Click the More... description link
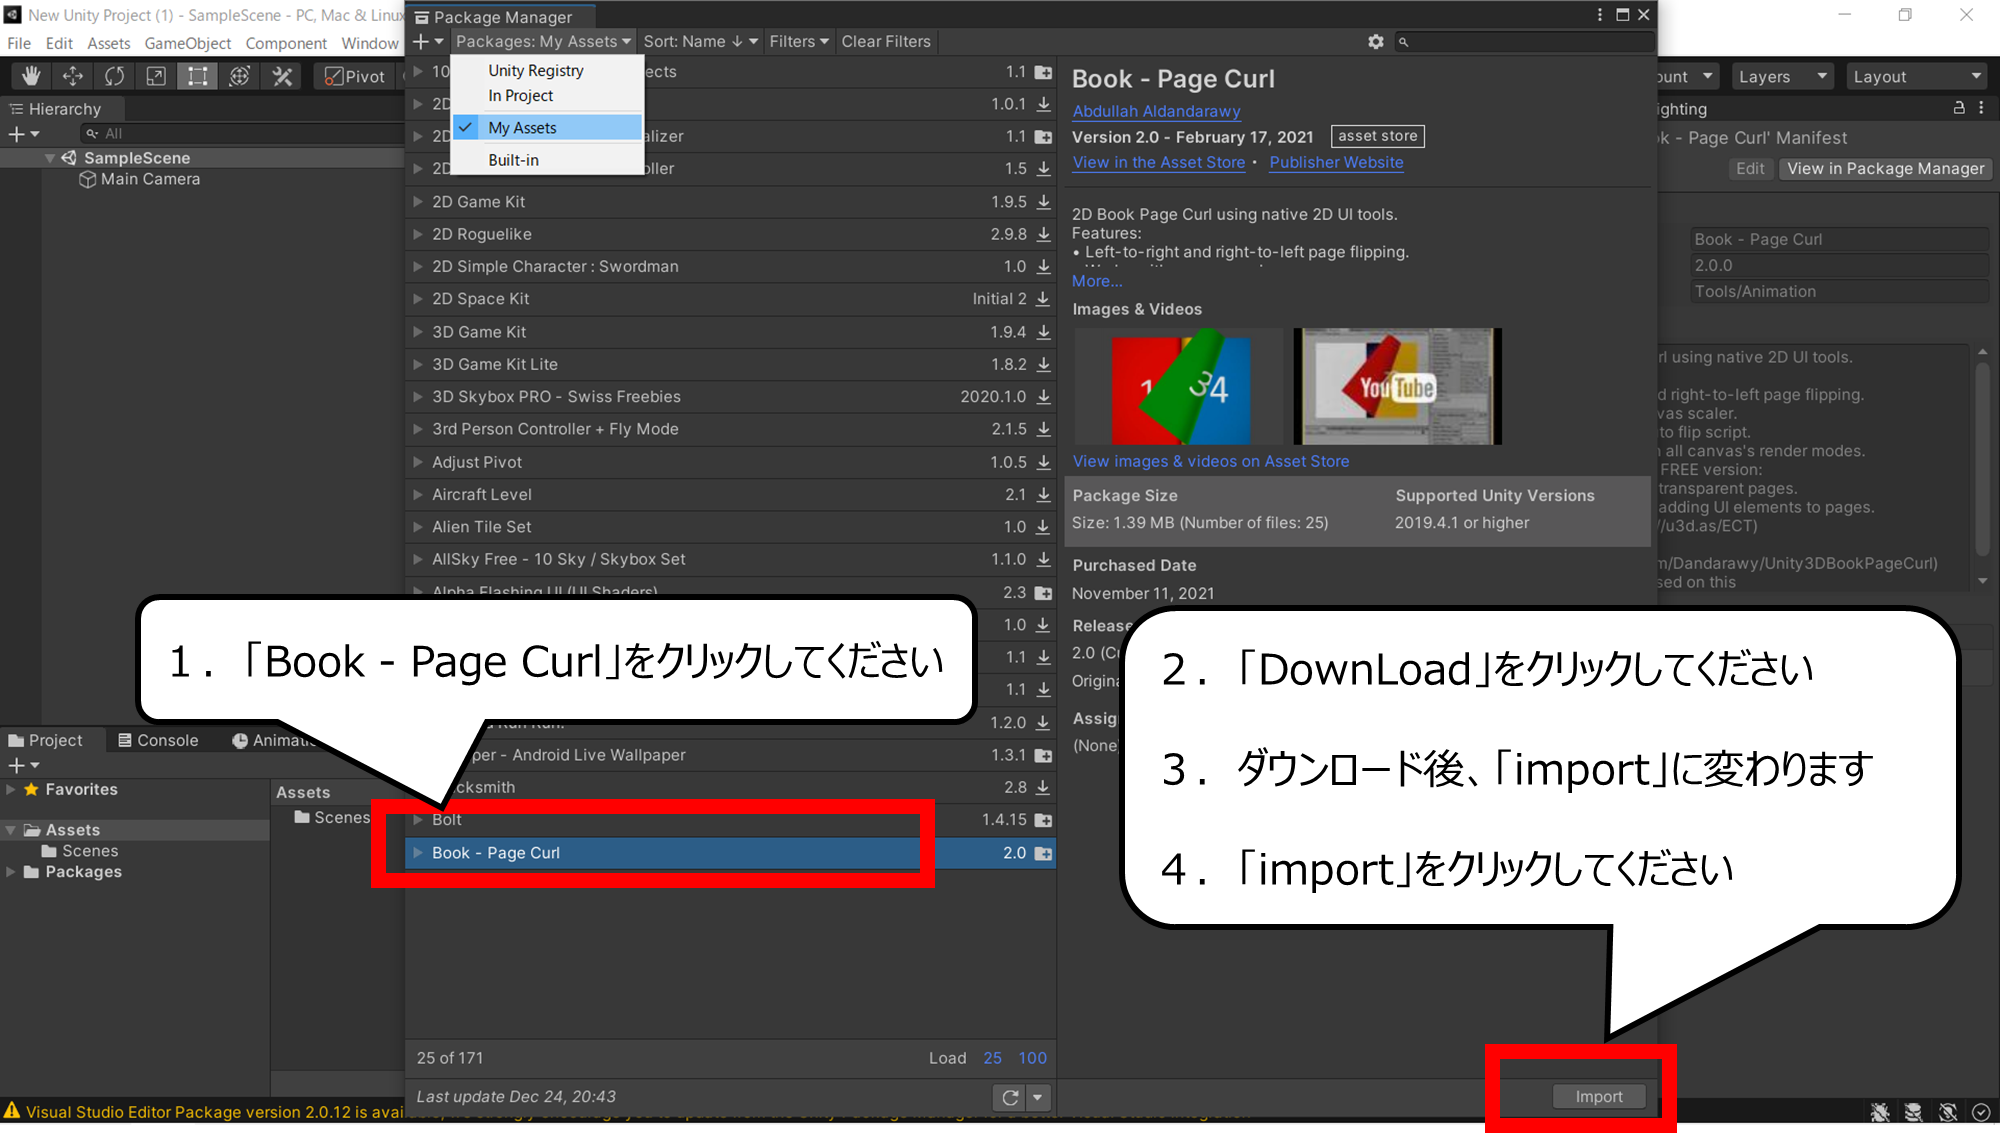 point(1097,281)
